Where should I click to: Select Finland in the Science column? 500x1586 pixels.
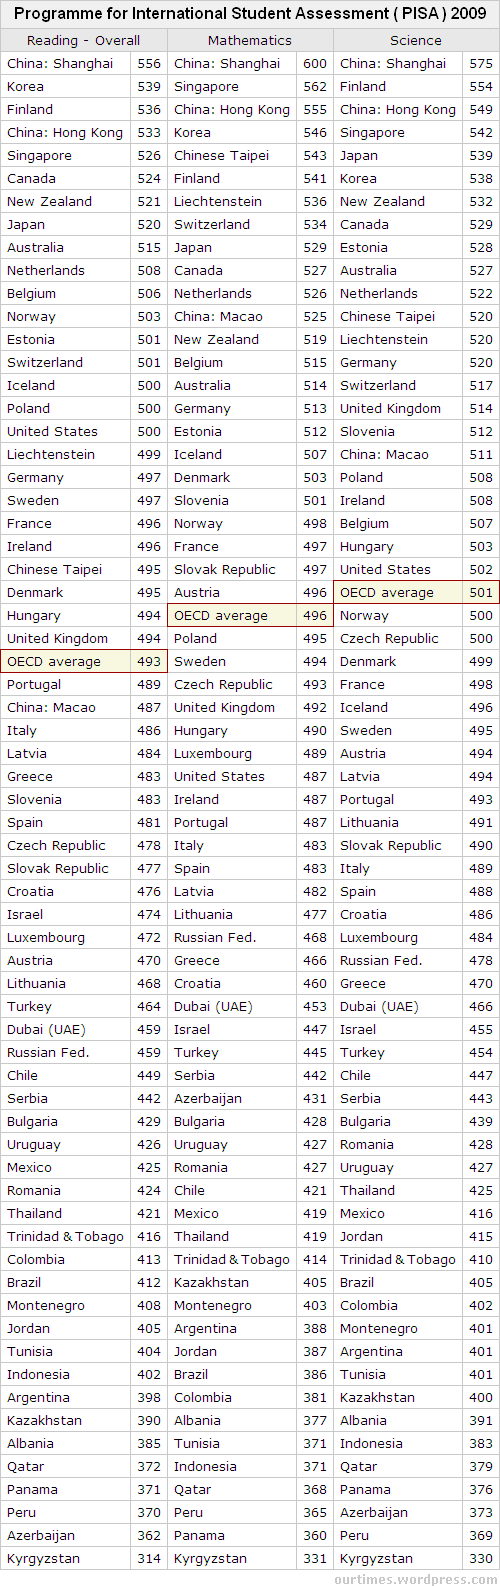pyautogui.click(x=363, y=86)
